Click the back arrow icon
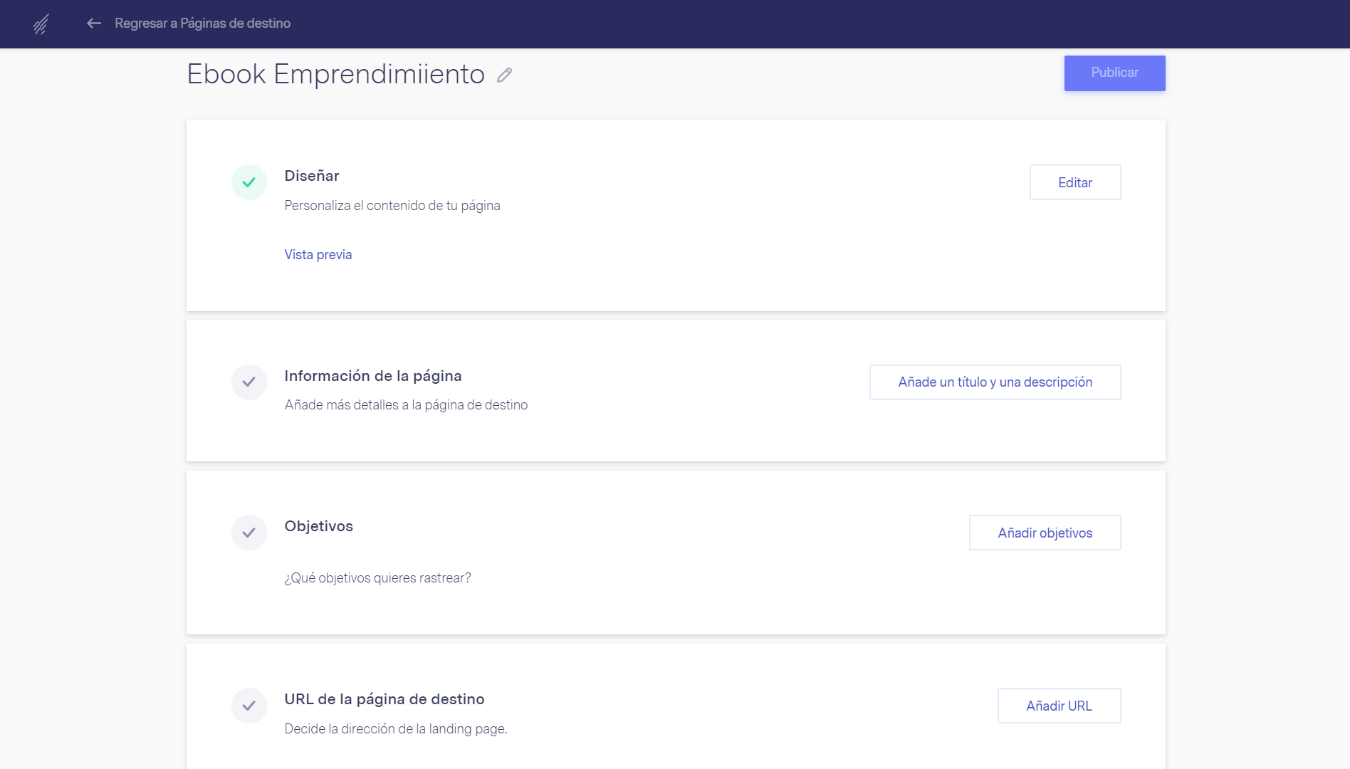Image resolution: width=1350 pixels, height=769 pixels. tap(94, 23)
